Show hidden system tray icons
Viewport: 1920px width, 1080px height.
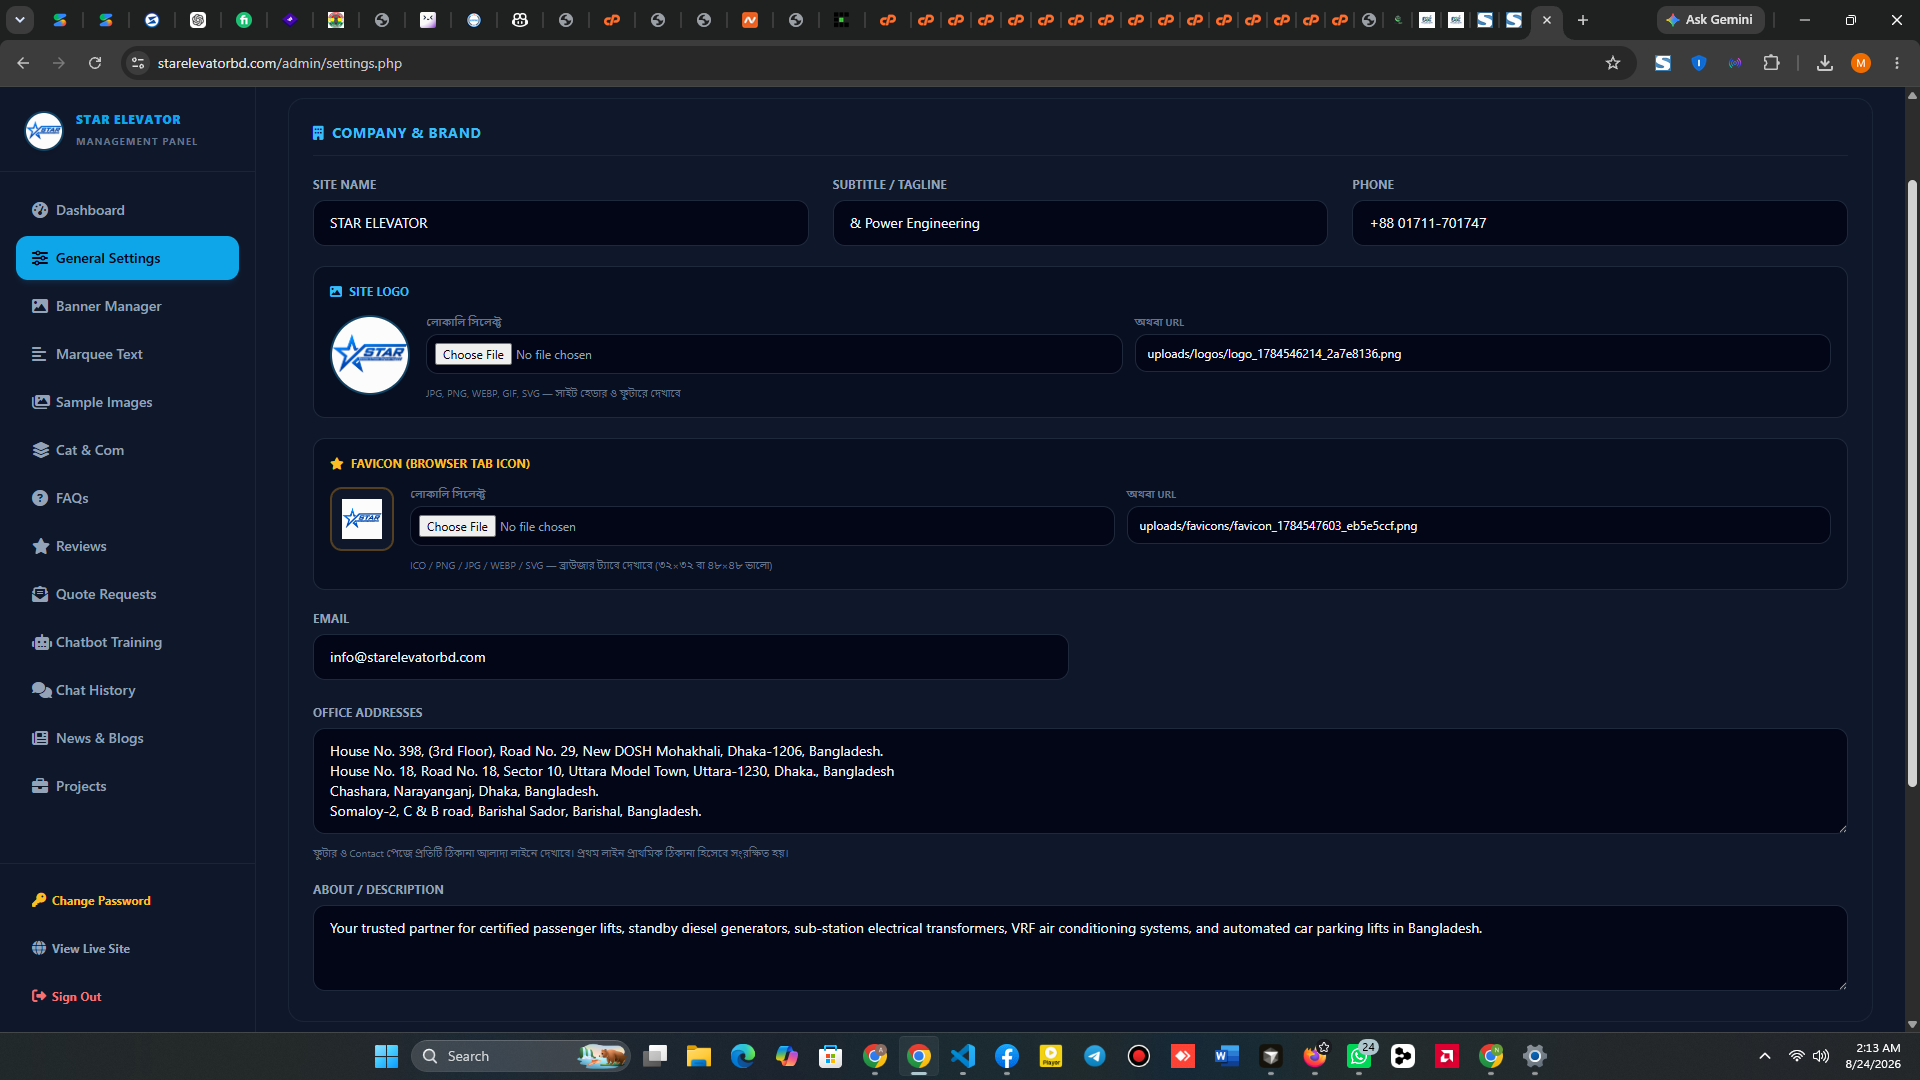1765,1056
